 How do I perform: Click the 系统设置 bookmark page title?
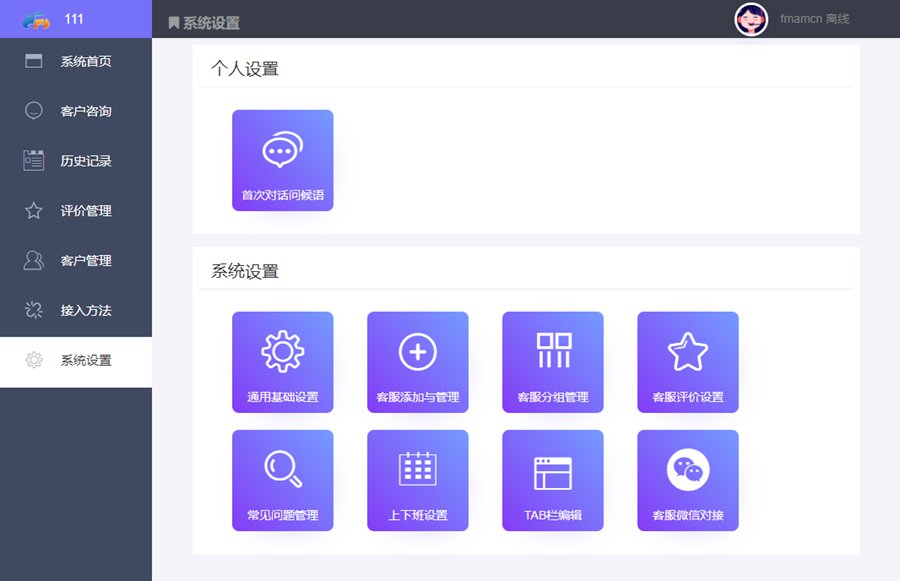click(205, 23)
